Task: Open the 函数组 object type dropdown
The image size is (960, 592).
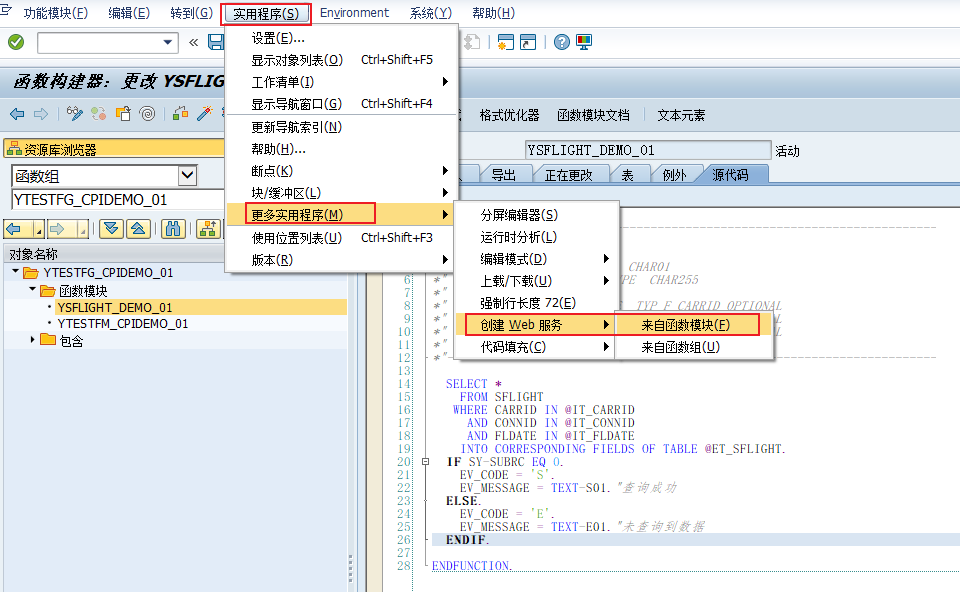Action: (x=187, y=176)
